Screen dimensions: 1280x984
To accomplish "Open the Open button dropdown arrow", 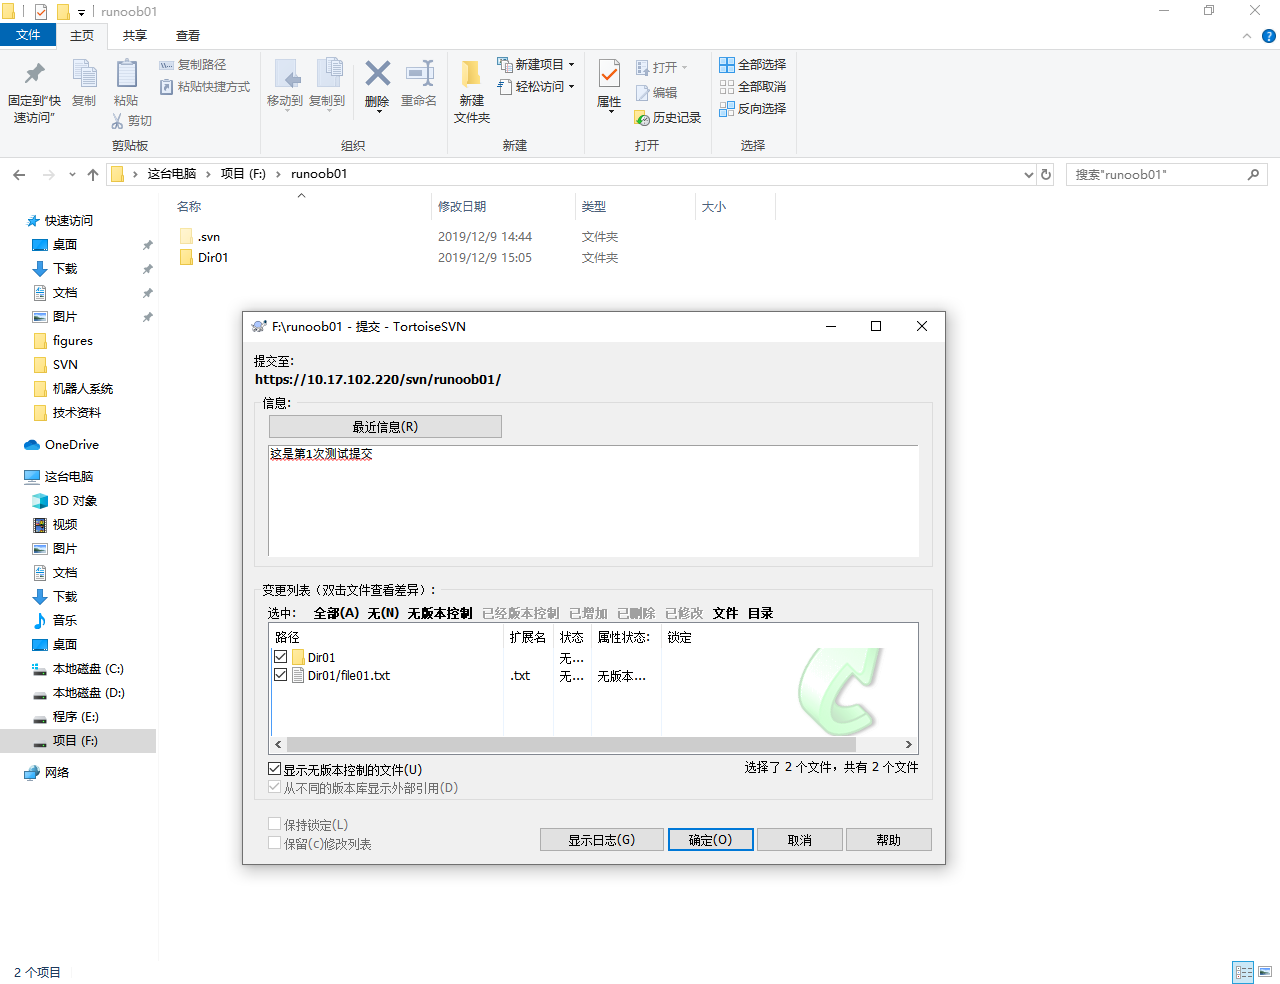I will coord(685,68).
